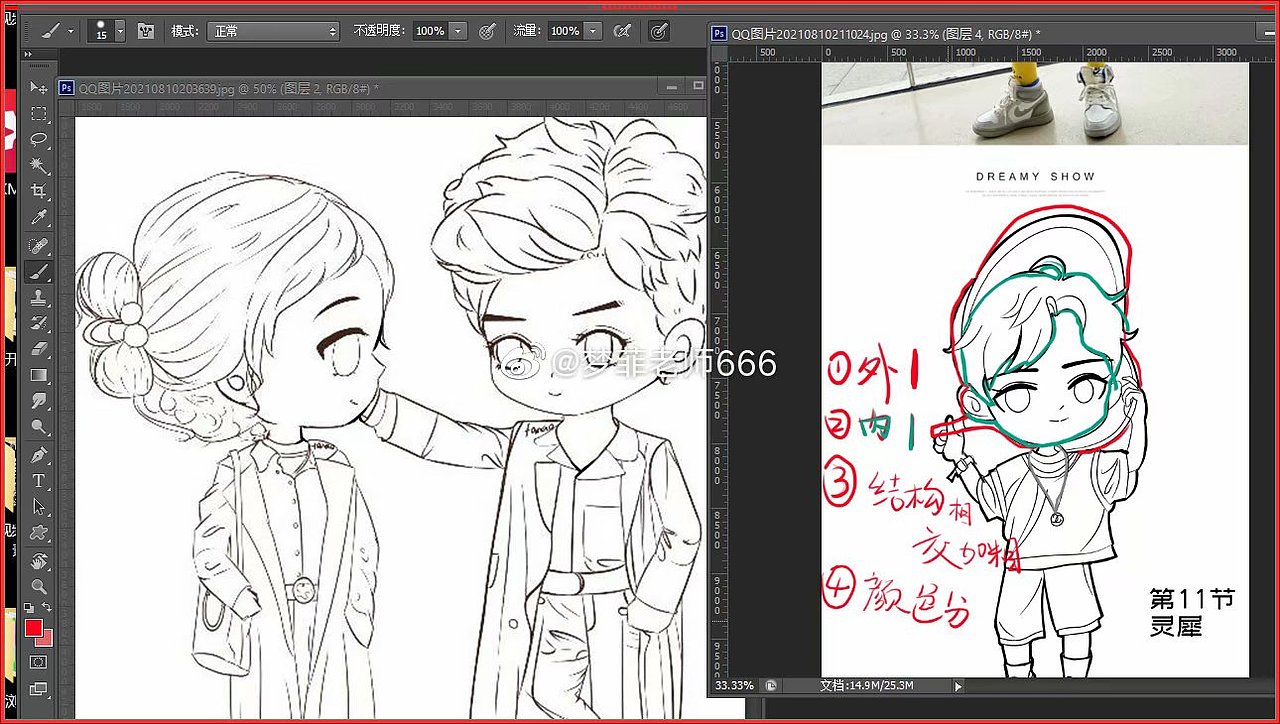The image size is (1280, 724).
Task: Select the Crop tool
Action: [39, 192]
